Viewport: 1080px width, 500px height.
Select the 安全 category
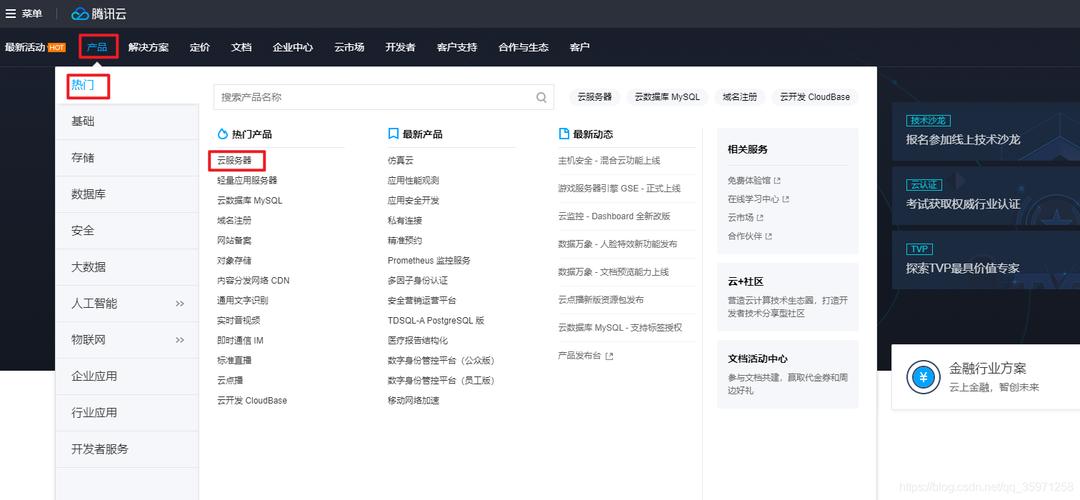pos(127,231)
